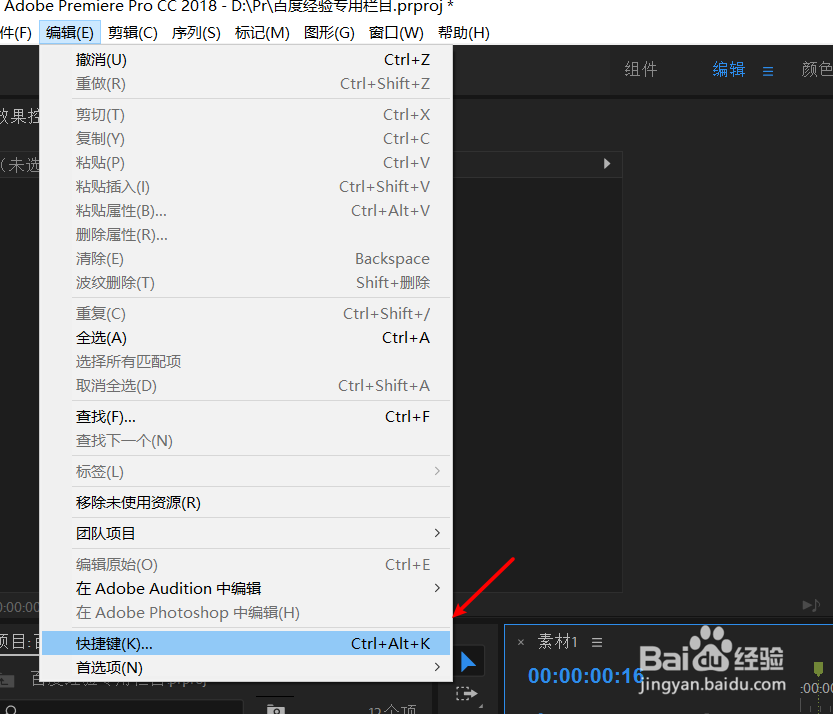Choose 选择所有匹配项 menu entry
The width and height of the screenshot is (833, 714).
pos(245,361)
